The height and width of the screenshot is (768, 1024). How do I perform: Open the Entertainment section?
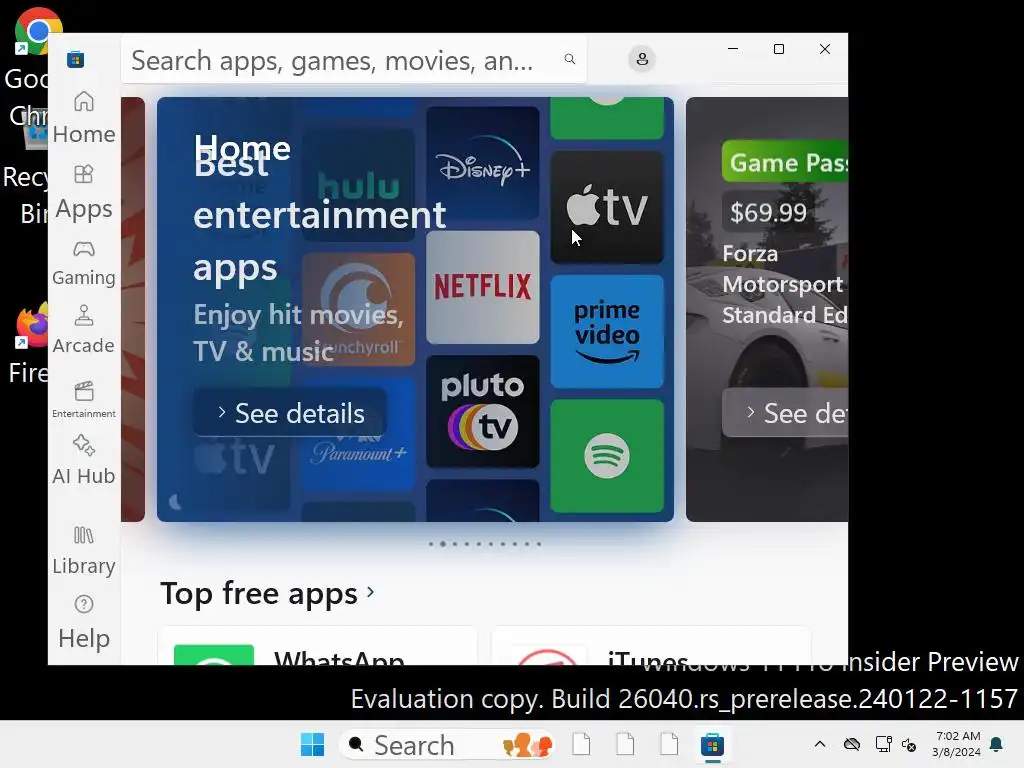84,400
